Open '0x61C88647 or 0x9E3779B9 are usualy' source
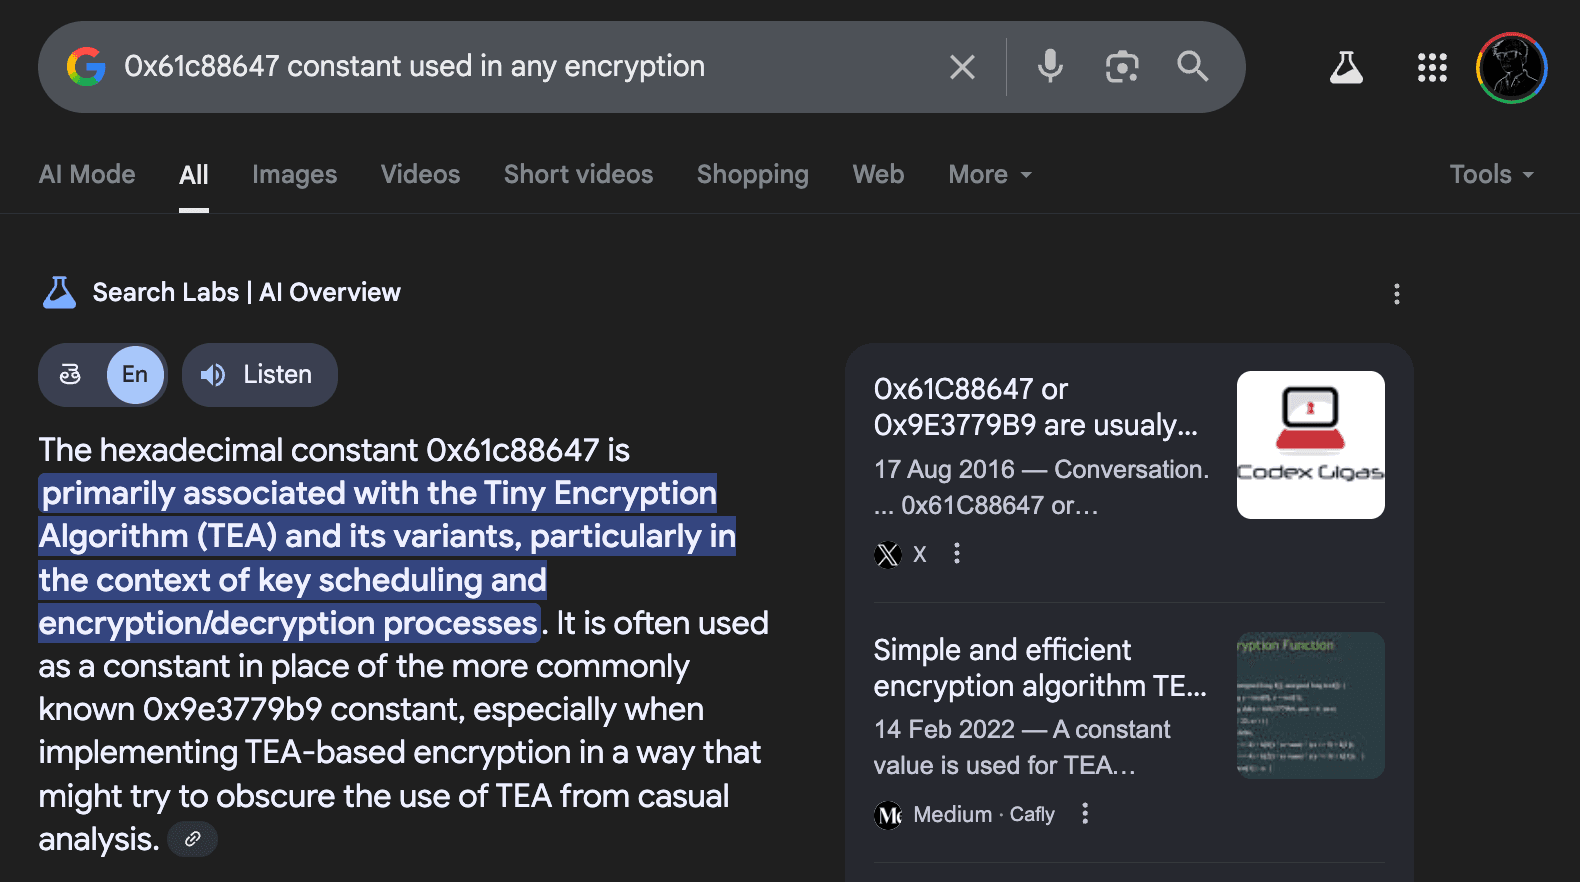Viewport: 1580px width, 882px height. pyautogui.click(x=1035, y=407)
